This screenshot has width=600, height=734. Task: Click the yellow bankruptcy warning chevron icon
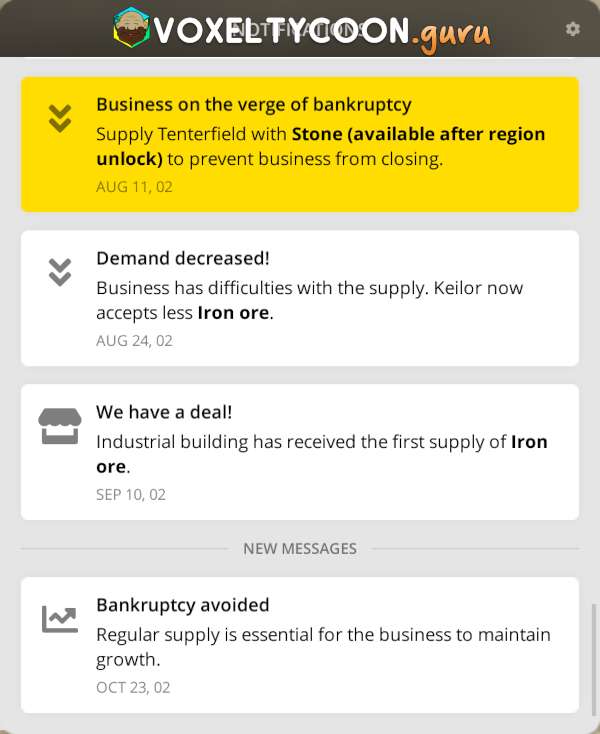coord(60,119)
